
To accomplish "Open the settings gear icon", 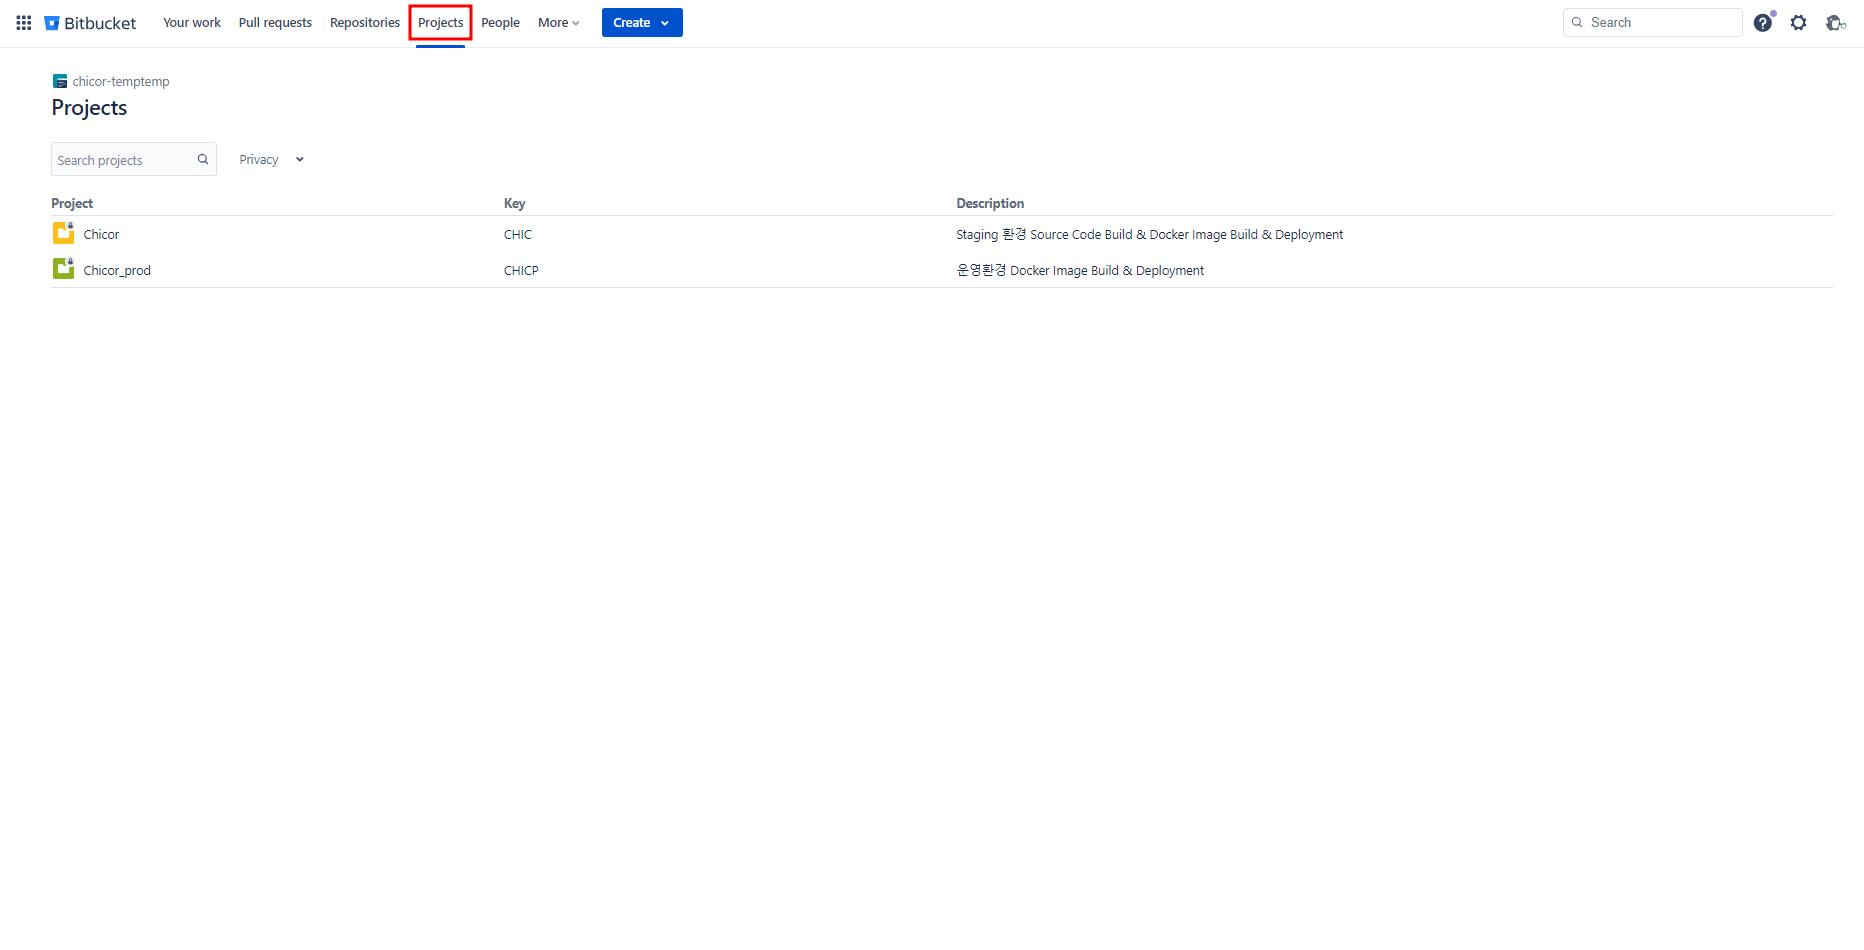I will [1798, 23].
